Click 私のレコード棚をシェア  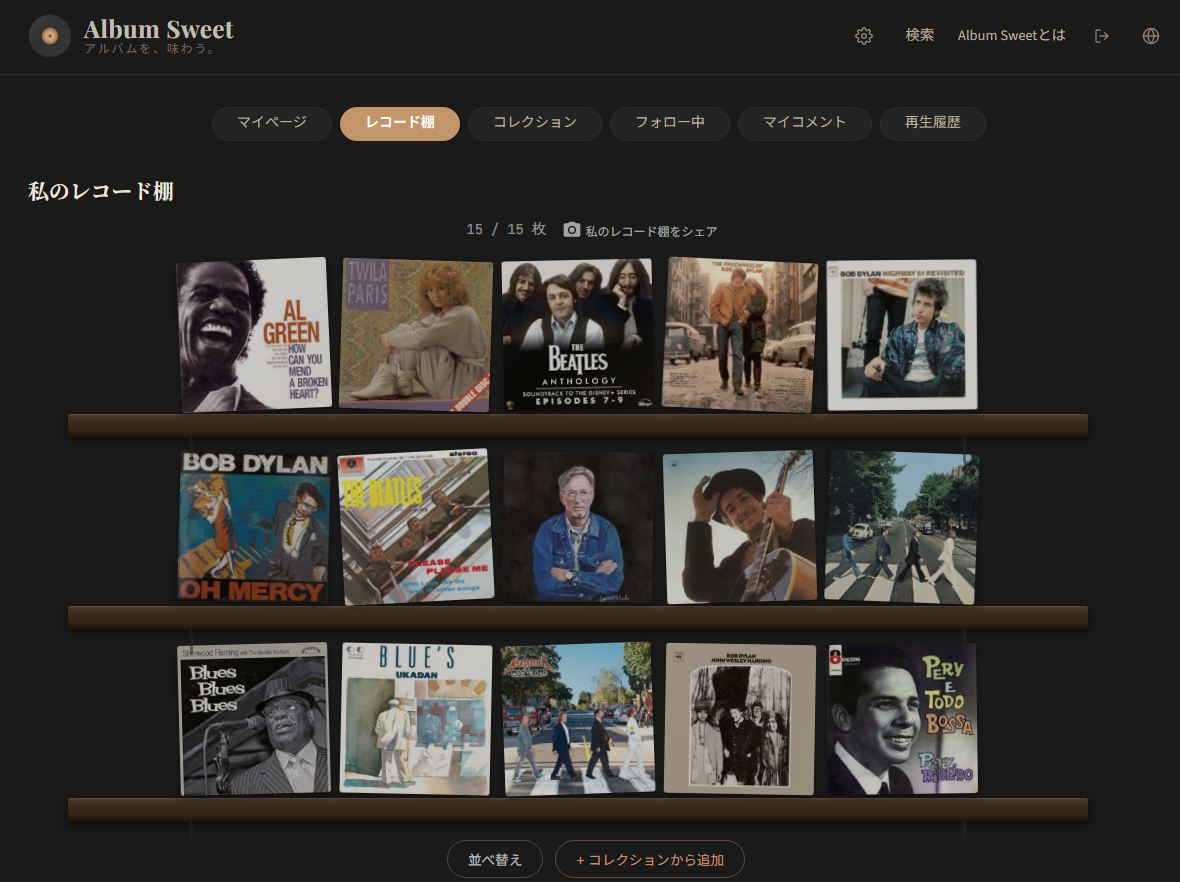(x=648, y=229)
